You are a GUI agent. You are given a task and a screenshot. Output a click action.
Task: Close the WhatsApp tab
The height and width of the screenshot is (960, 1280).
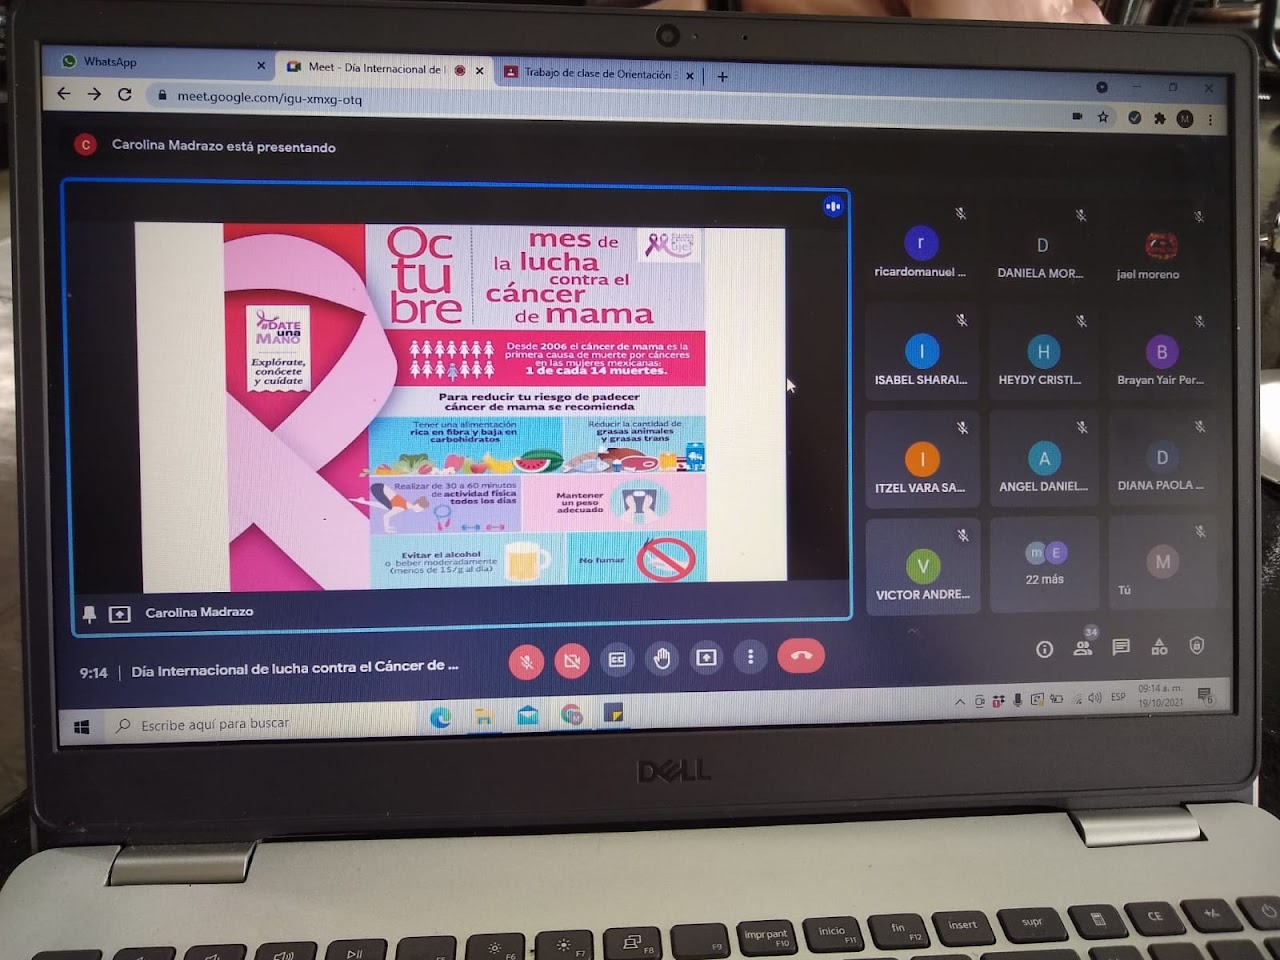[261, 66]
